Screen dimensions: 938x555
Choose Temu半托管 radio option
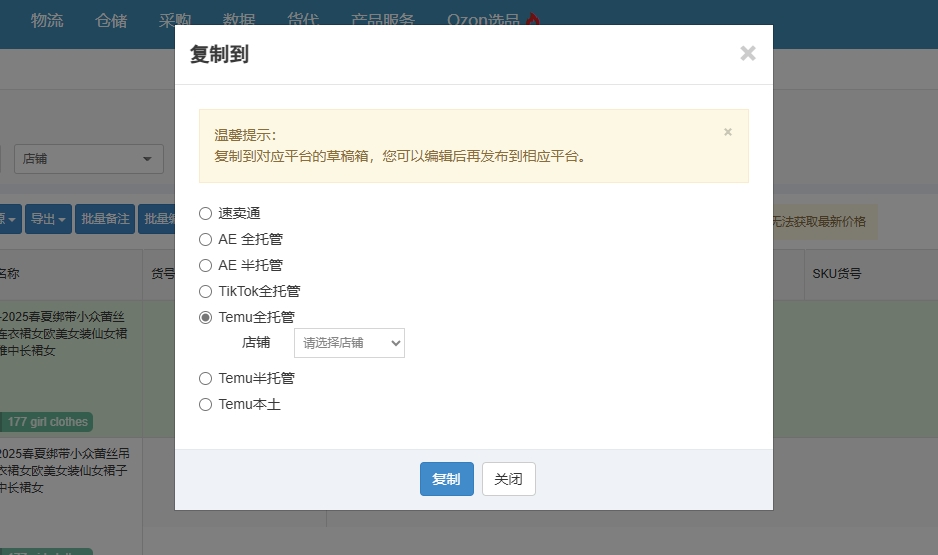(x=206, y=378)
